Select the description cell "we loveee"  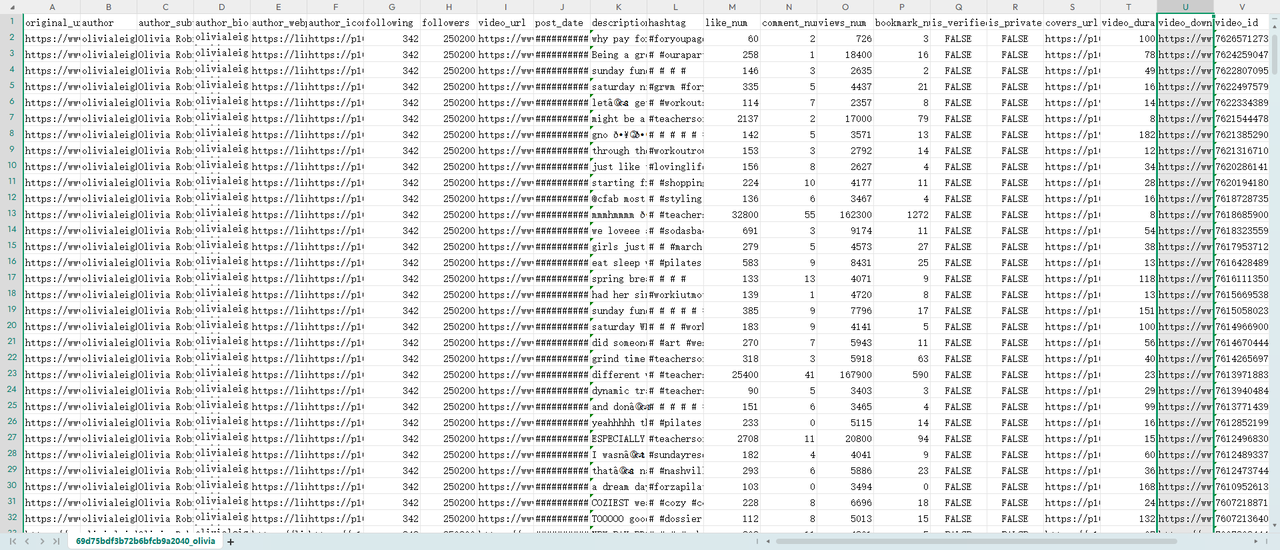pos(619,230)
